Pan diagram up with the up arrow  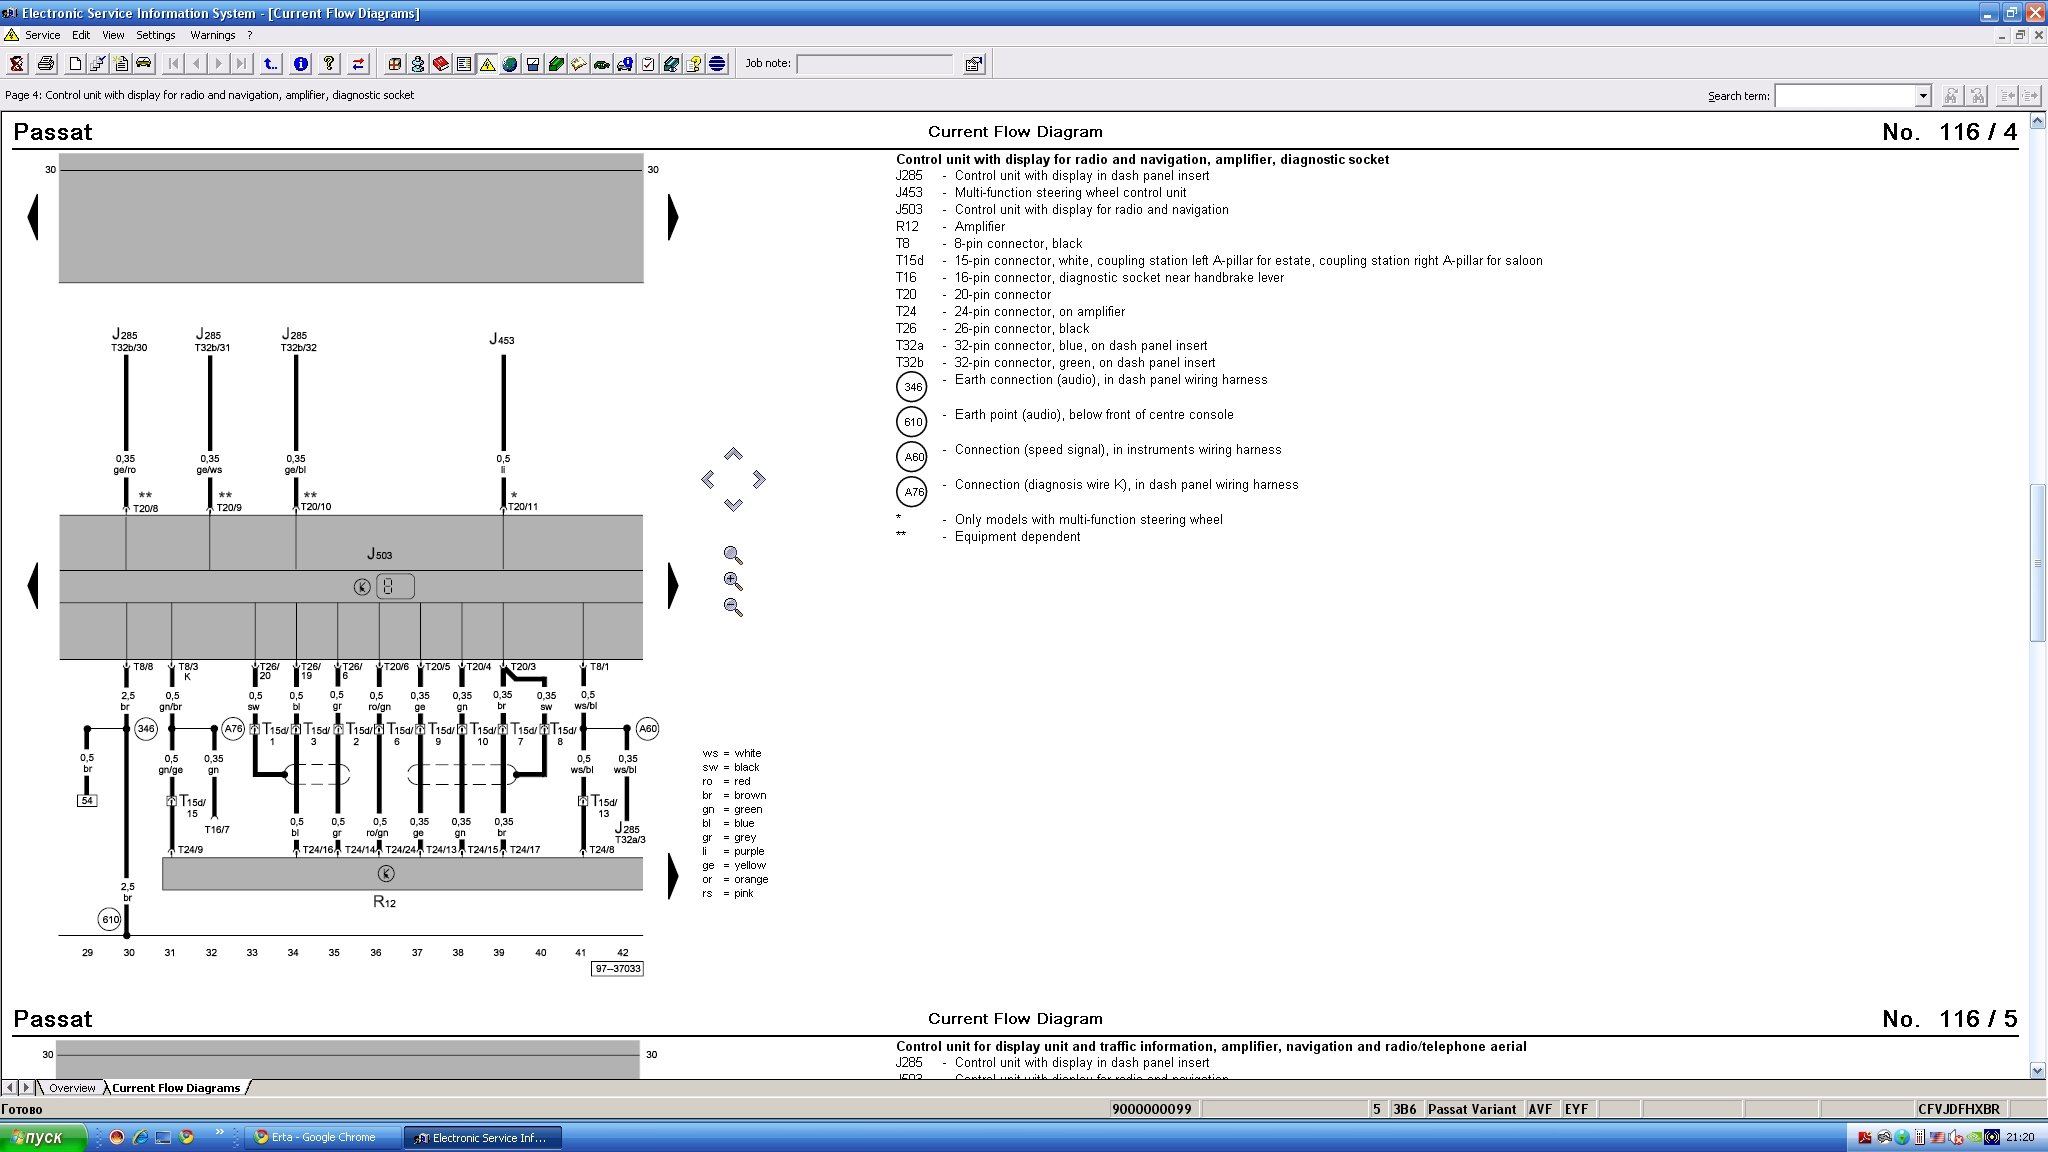(x=733, y=454)
